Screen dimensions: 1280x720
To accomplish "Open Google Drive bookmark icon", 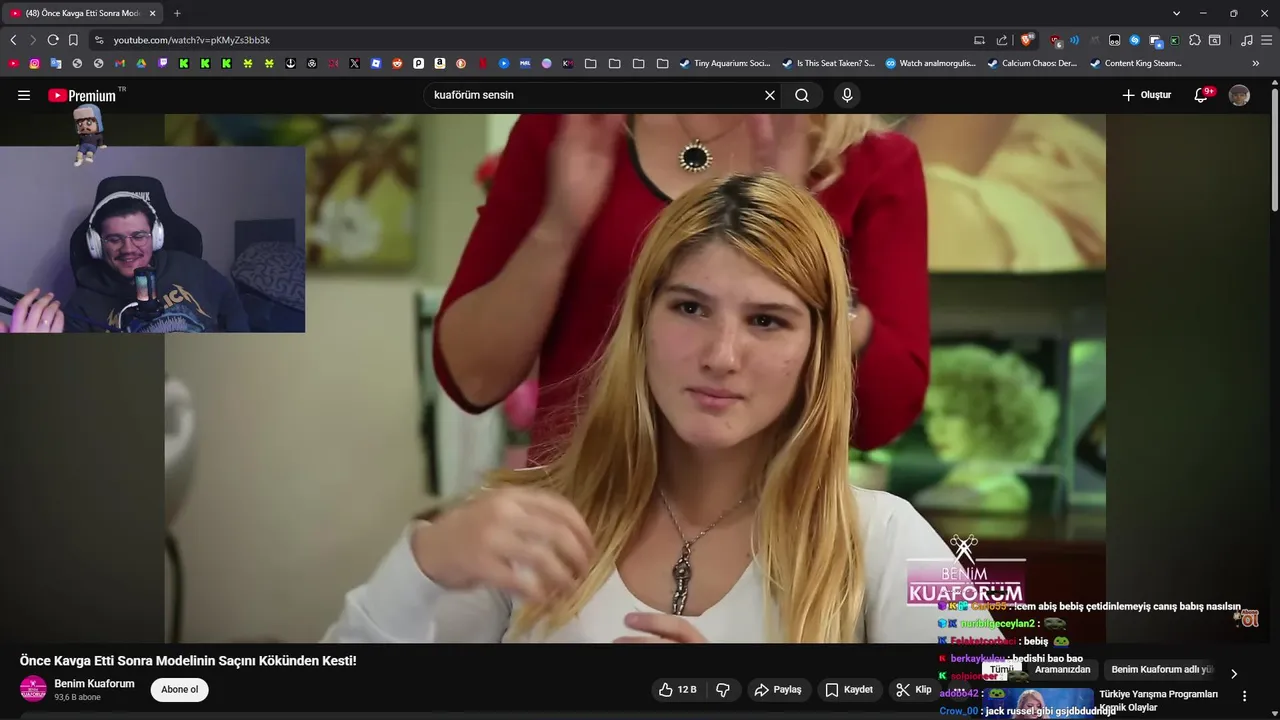I will point(141,63).
